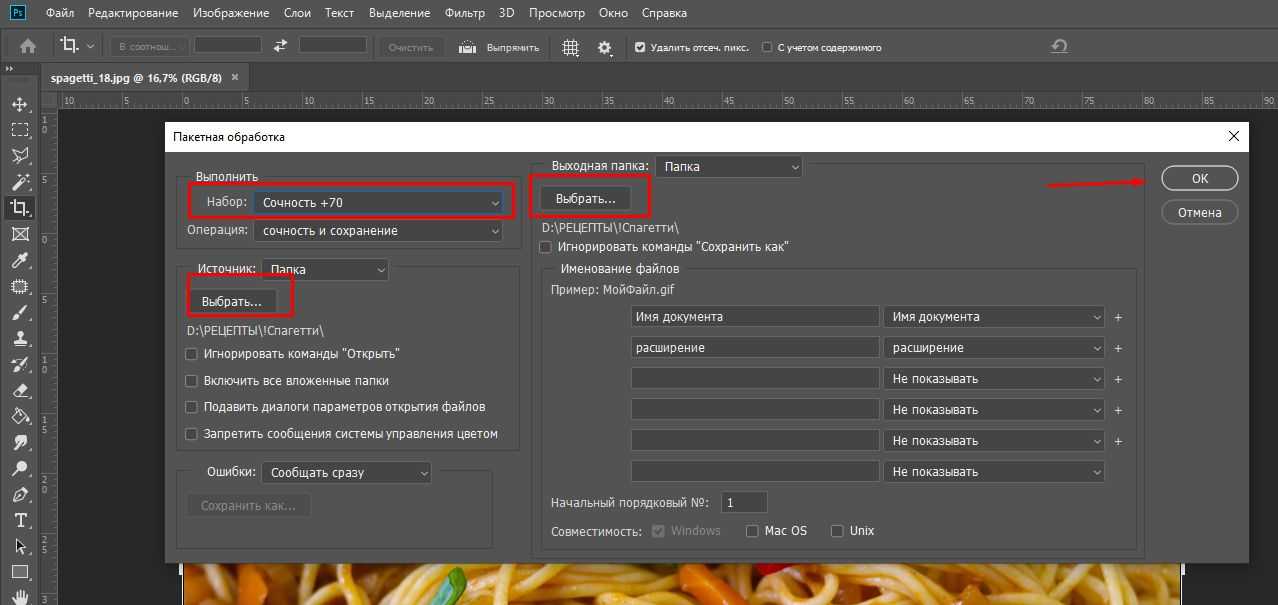Click the Home icon in options bar
The height and width of the screenshot is (605, 1278).
(x=28, y=46)
